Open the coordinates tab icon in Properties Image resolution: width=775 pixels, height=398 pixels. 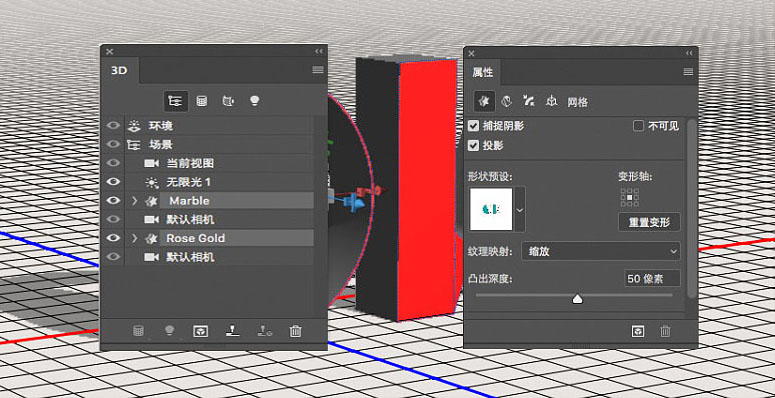point(551,101)
